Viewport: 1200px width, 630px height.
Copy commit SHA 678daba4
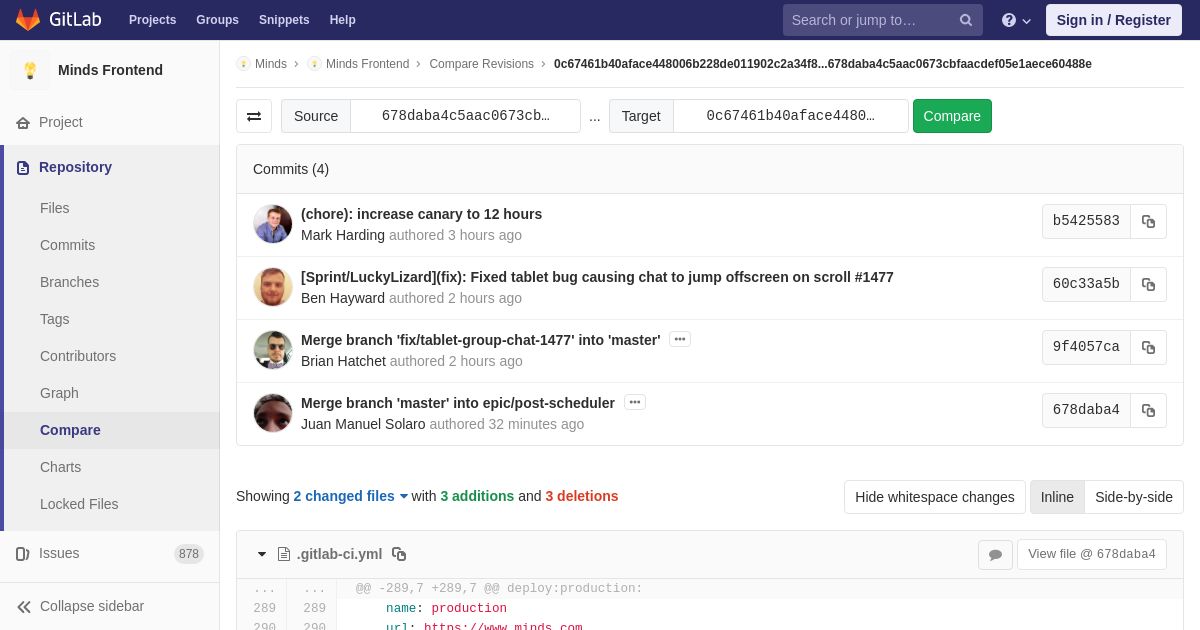pos(1148,410)
